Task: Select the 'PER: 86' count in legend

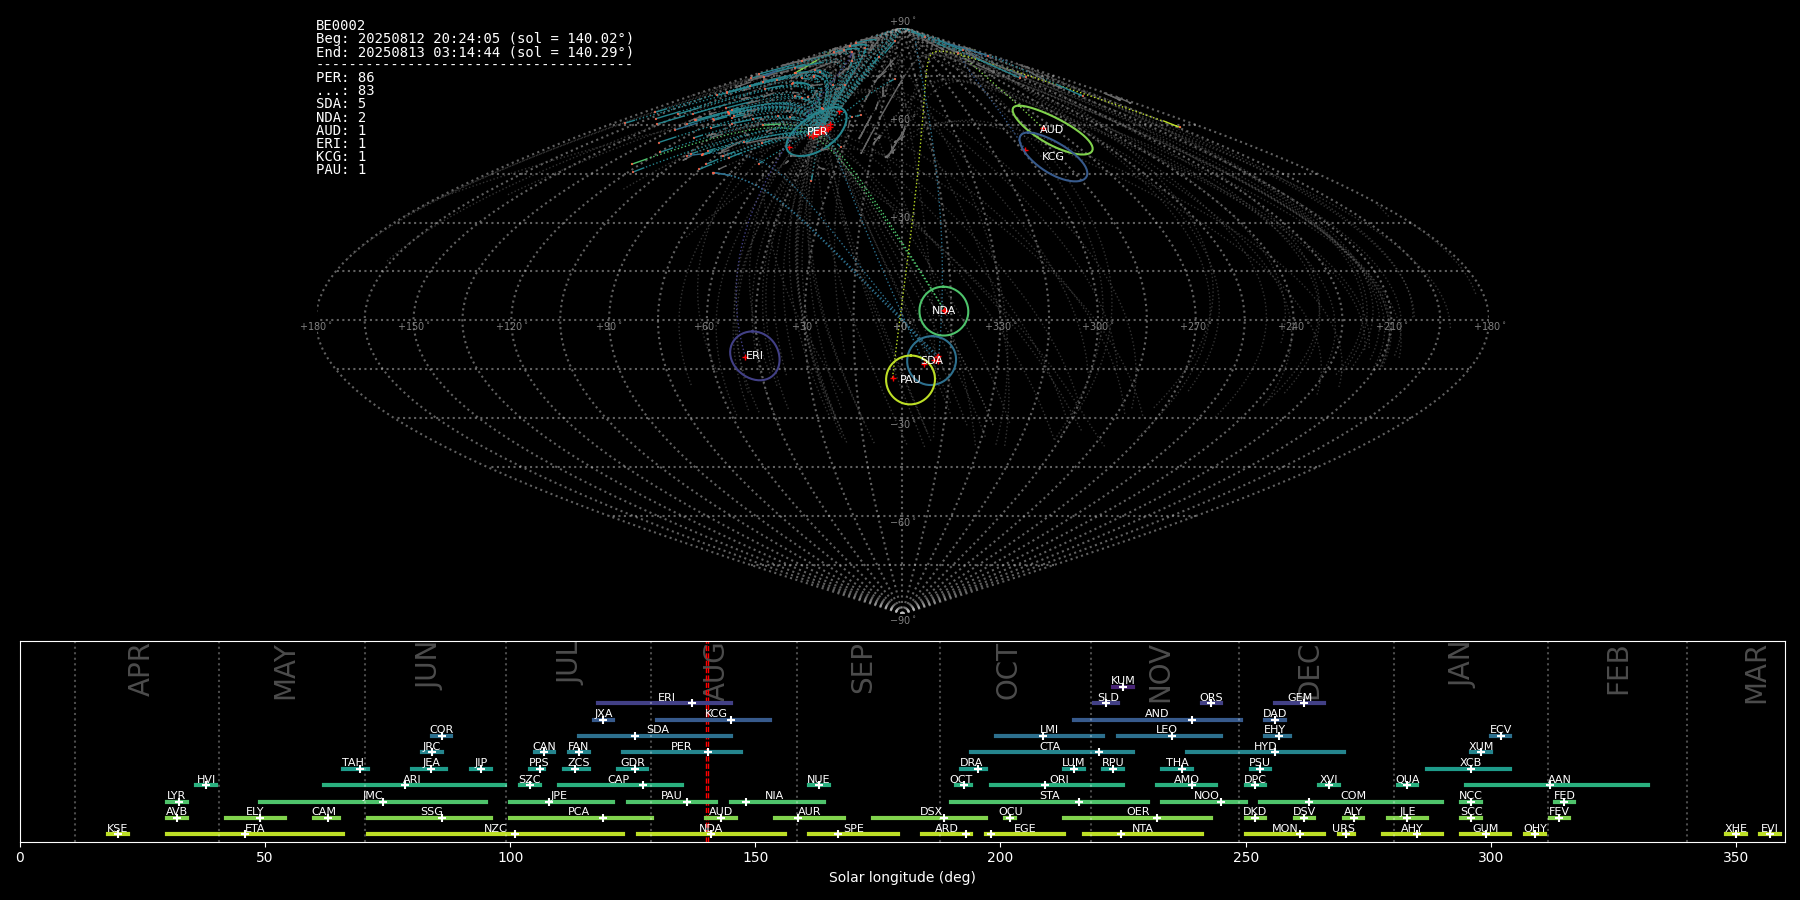Action: 345,77
